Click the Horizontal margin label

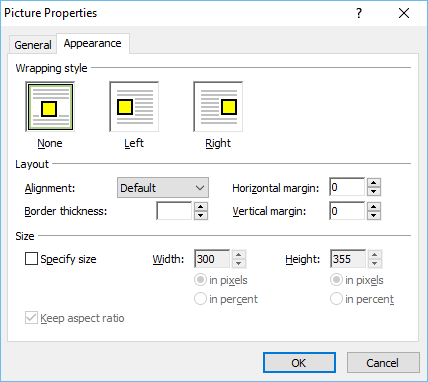(x=276, y=188)
